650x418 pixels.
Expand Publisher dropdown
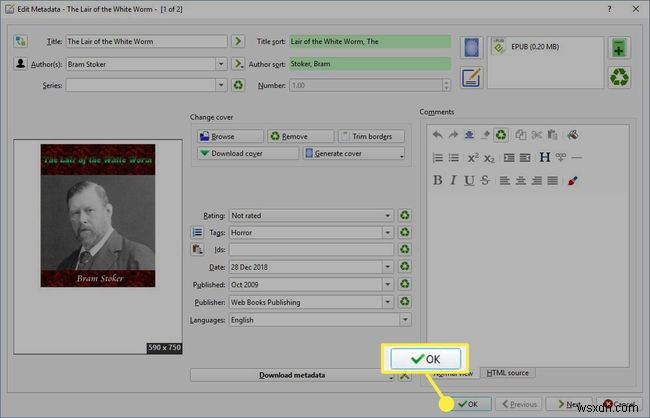click(388, 302)
